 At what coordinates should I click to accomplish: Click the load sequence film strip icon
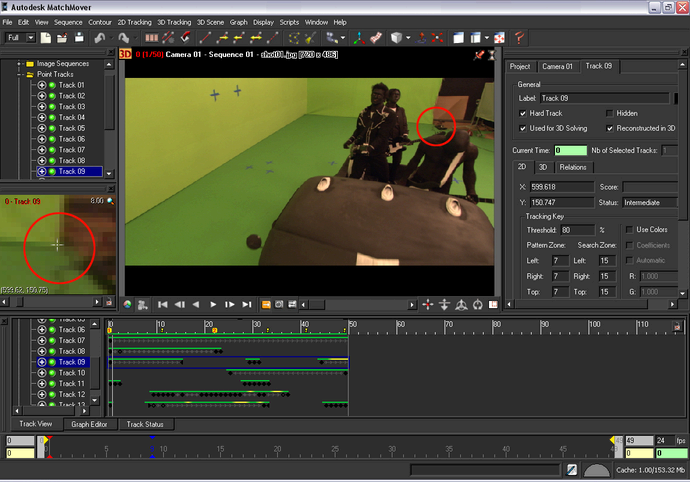(152, 38)
